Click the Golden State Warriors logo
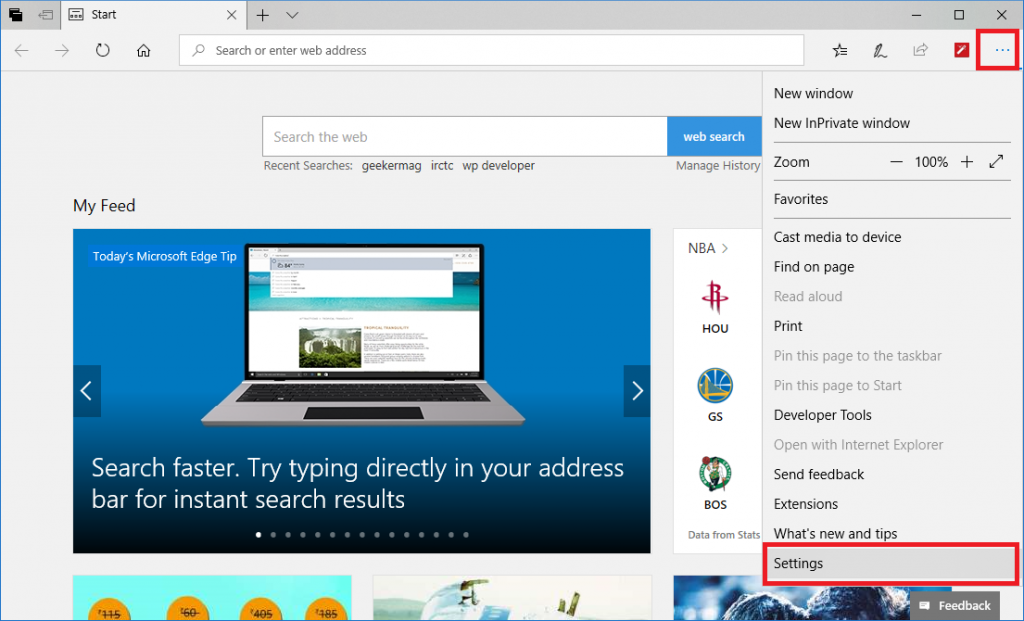Image resolution: width=1024 pixels, height=621 pixels. [714, 385]
